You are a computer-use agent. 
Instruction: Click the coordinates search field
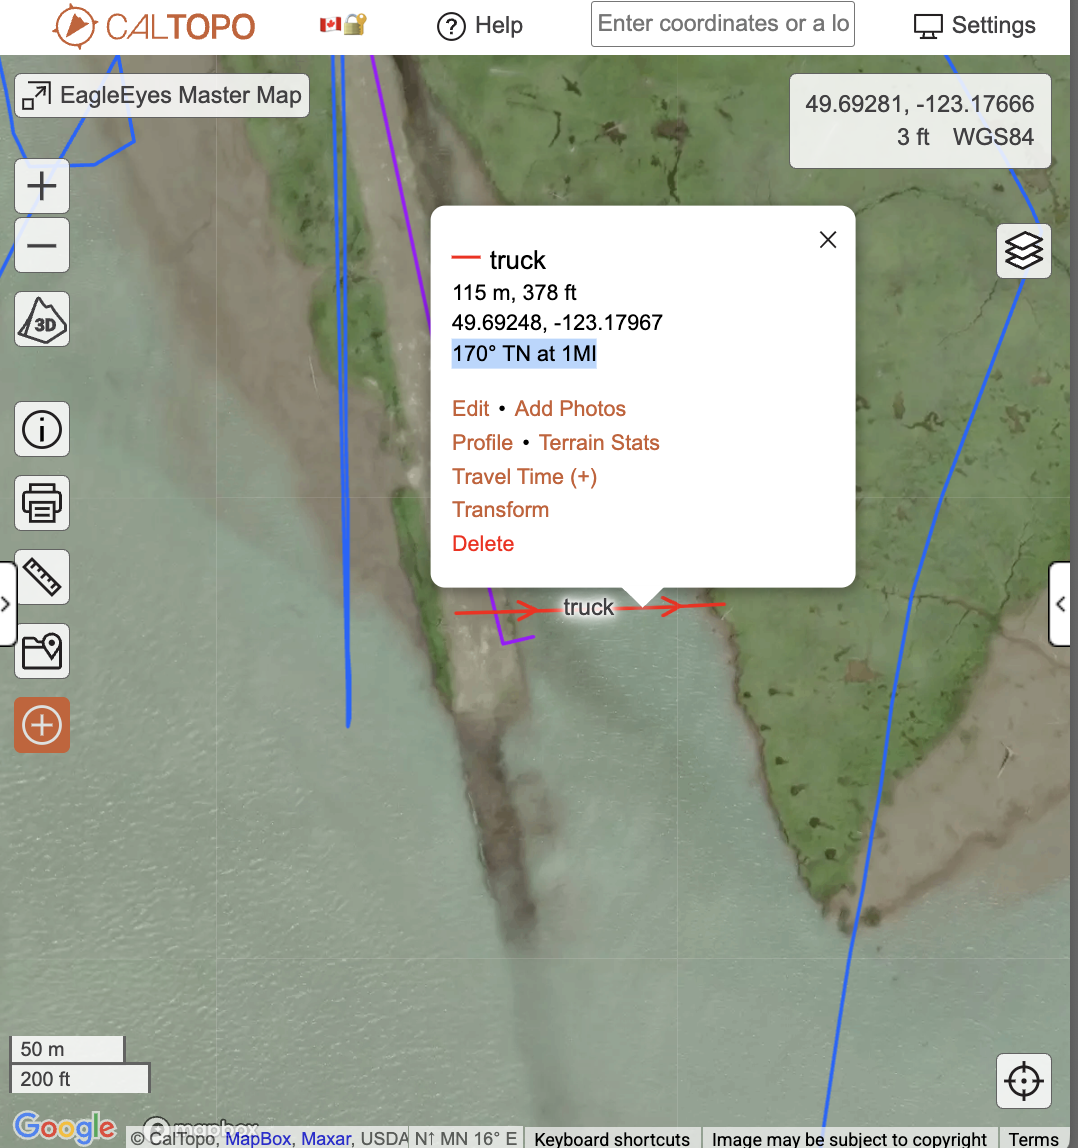722,24
